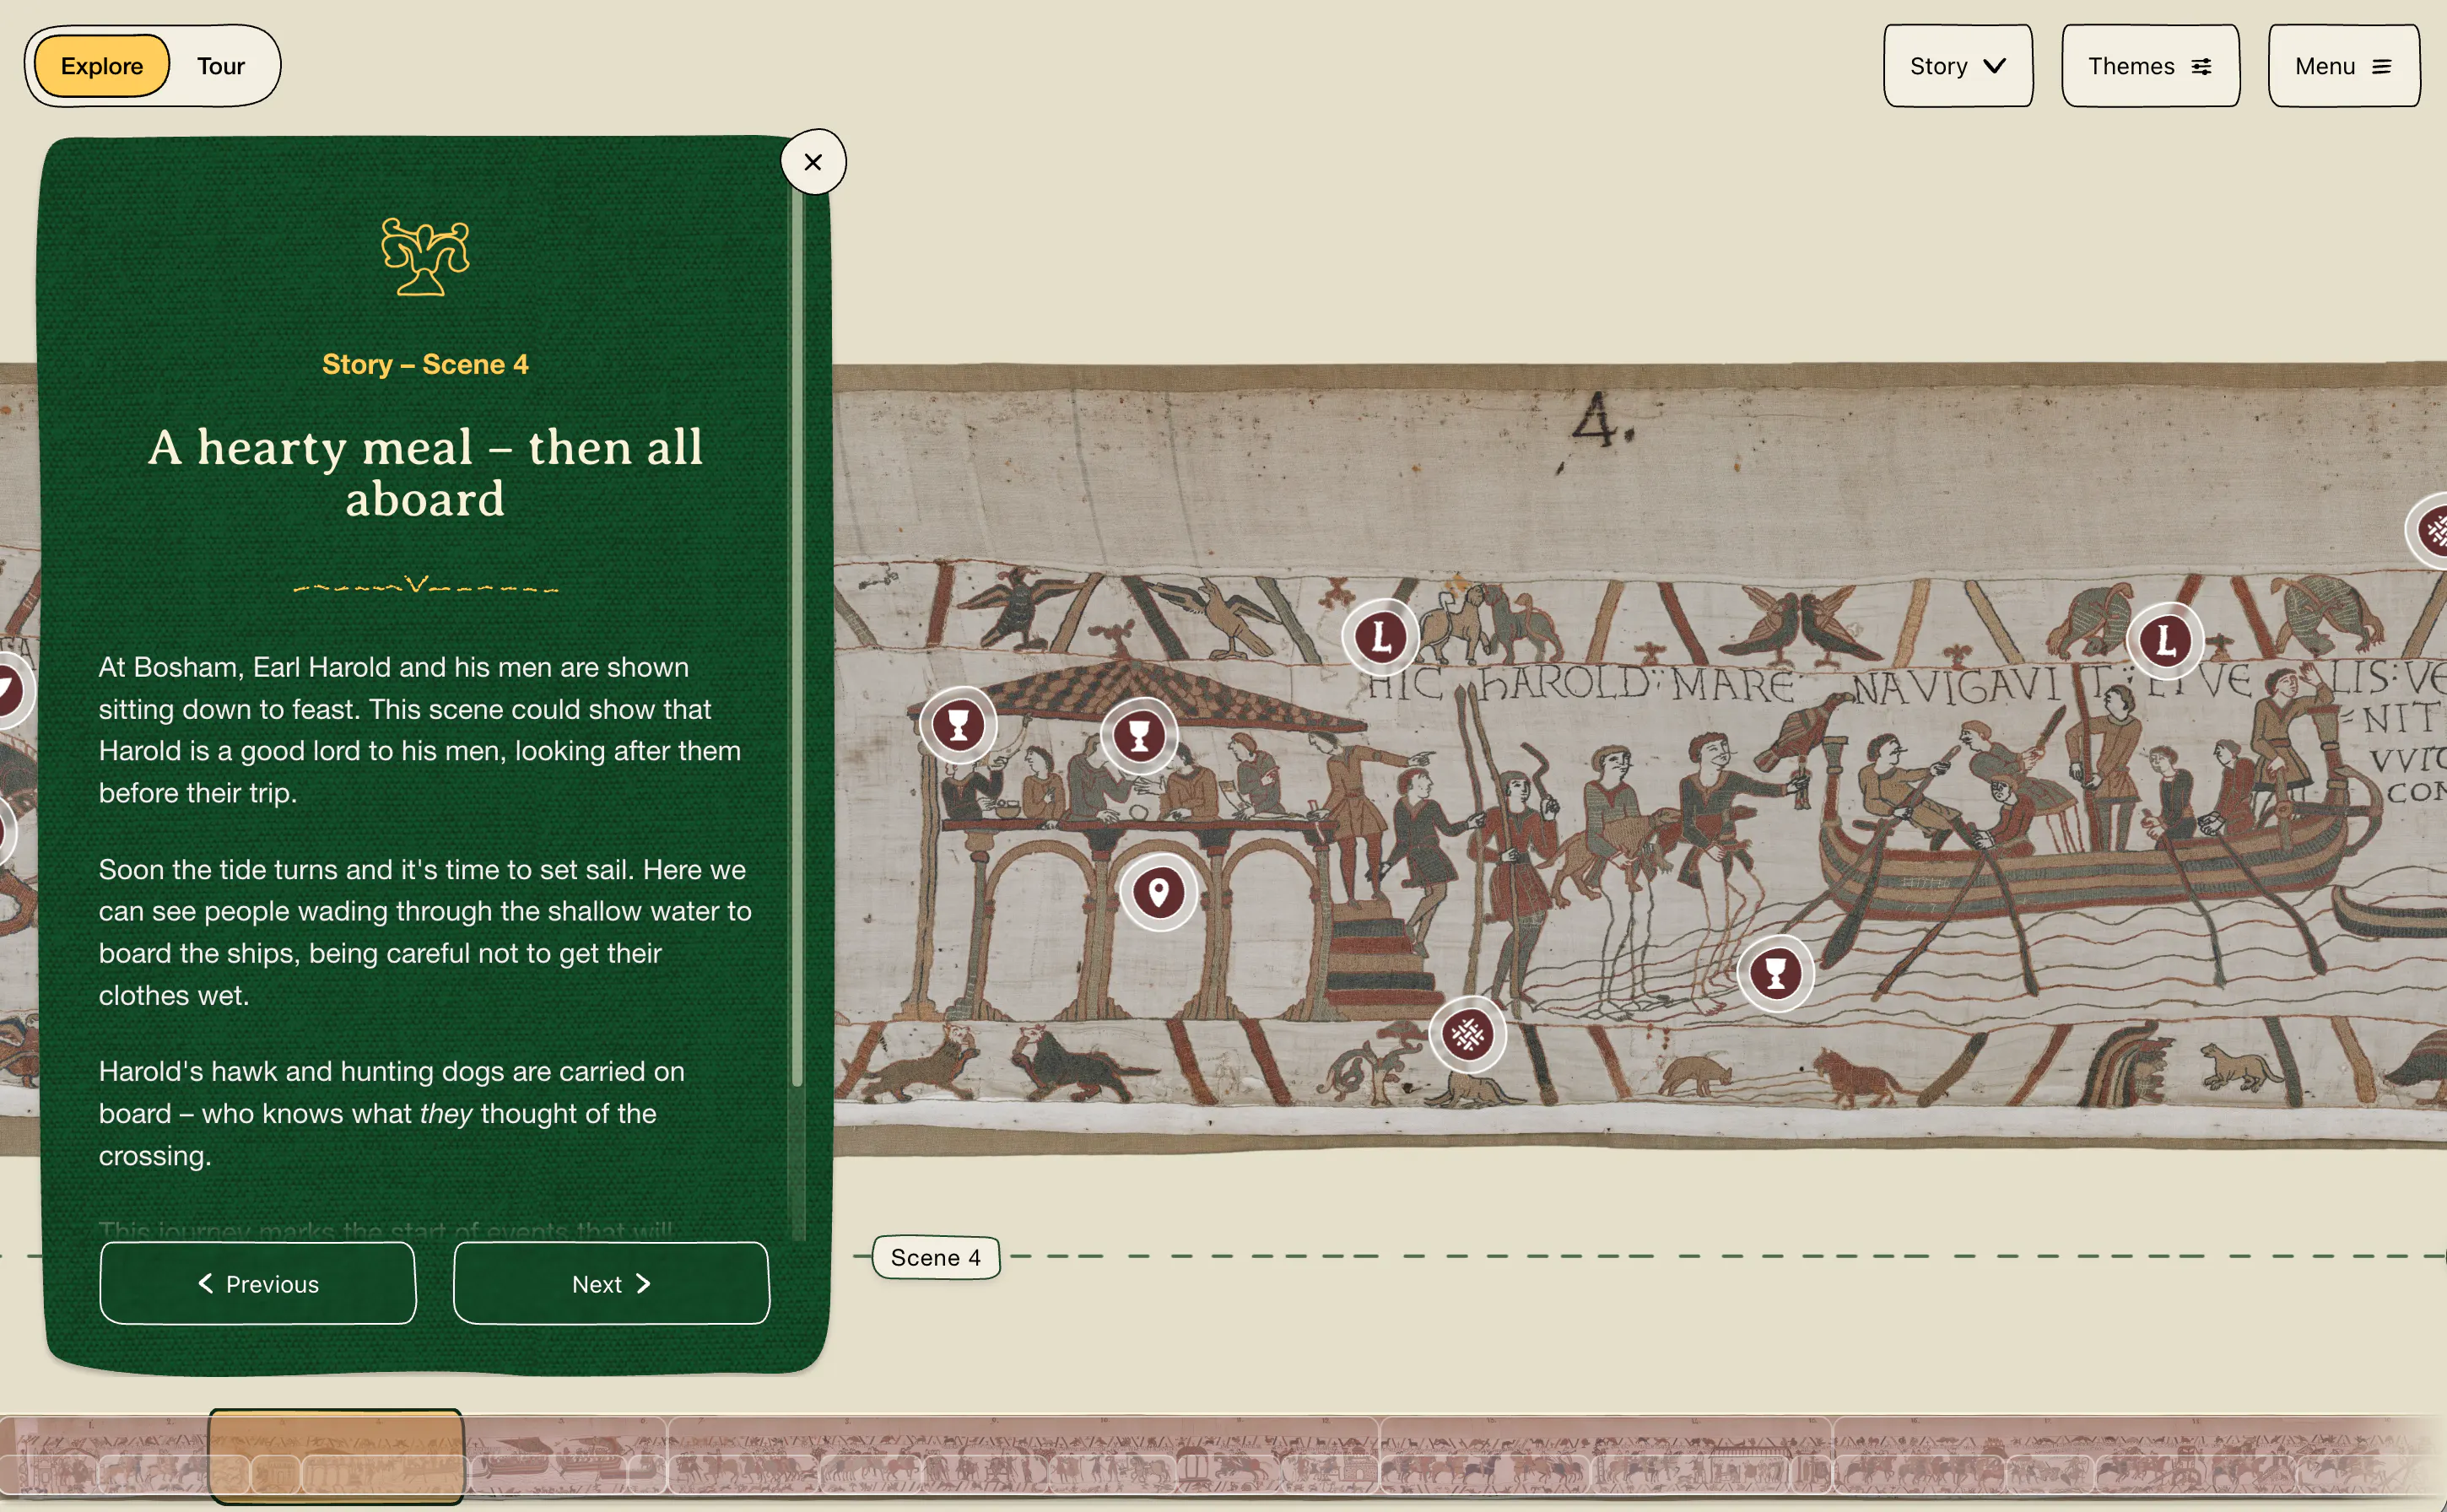Click the story panel scrollbar
The width and height of the screenshot is (2447, 1512).
point(797,640)
